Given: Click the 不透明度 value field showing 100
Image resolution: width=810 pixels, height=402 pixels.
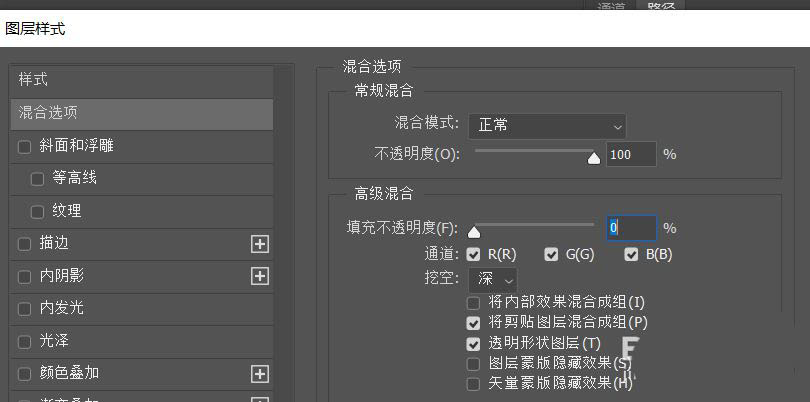Looking at the screenshot, I should click(631, 154).
